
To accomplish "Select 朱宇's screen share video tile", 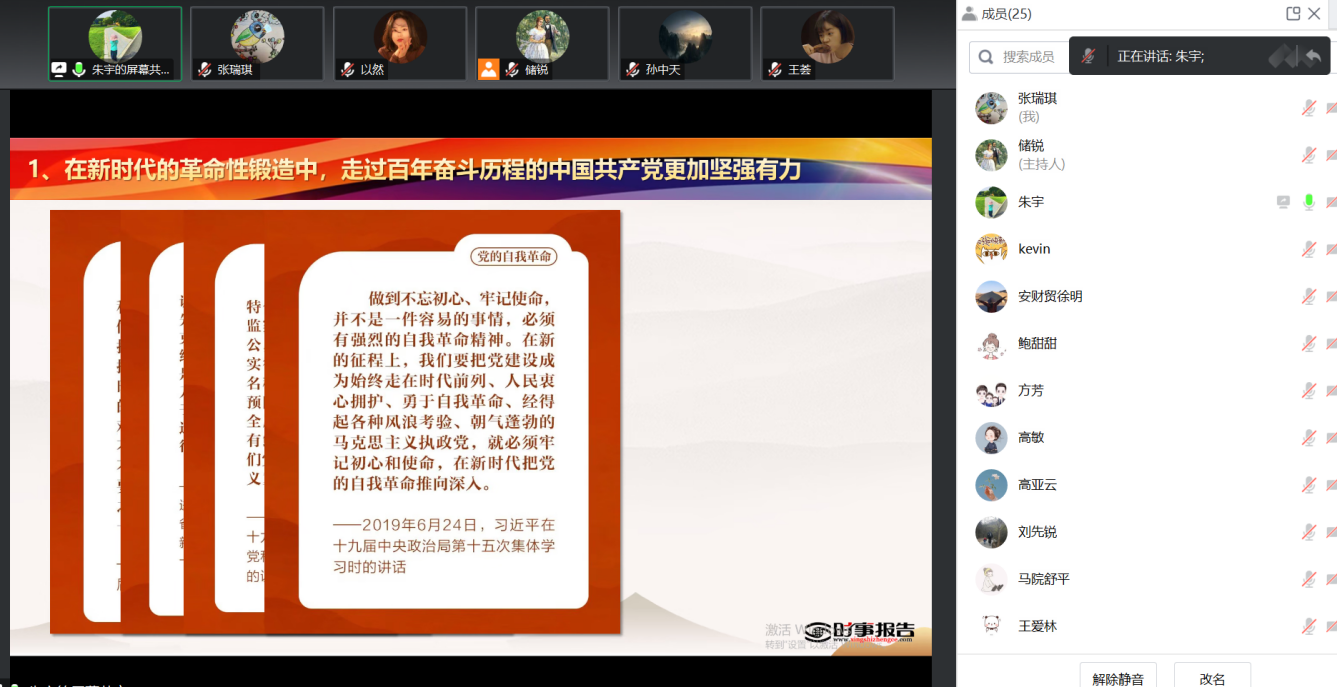I will [115, 43].
